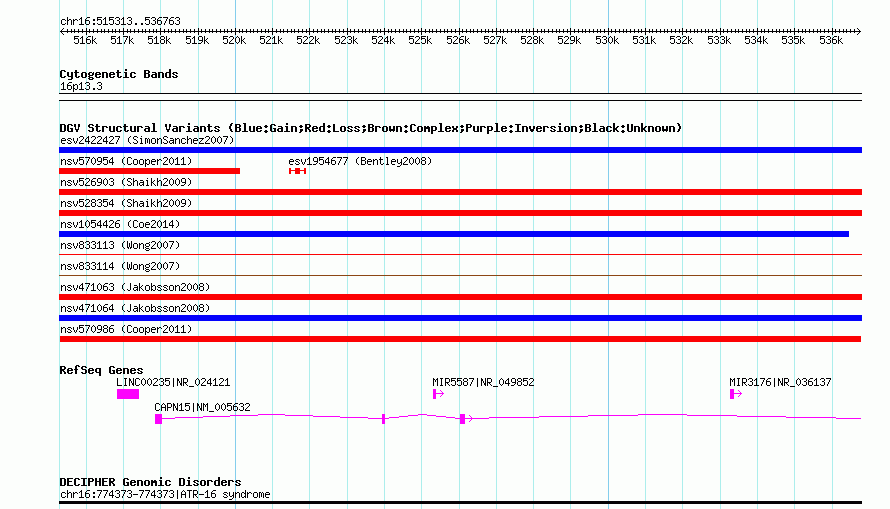
Task: Select the nsv1054426 blue gain bar
Action: [454, 234]
